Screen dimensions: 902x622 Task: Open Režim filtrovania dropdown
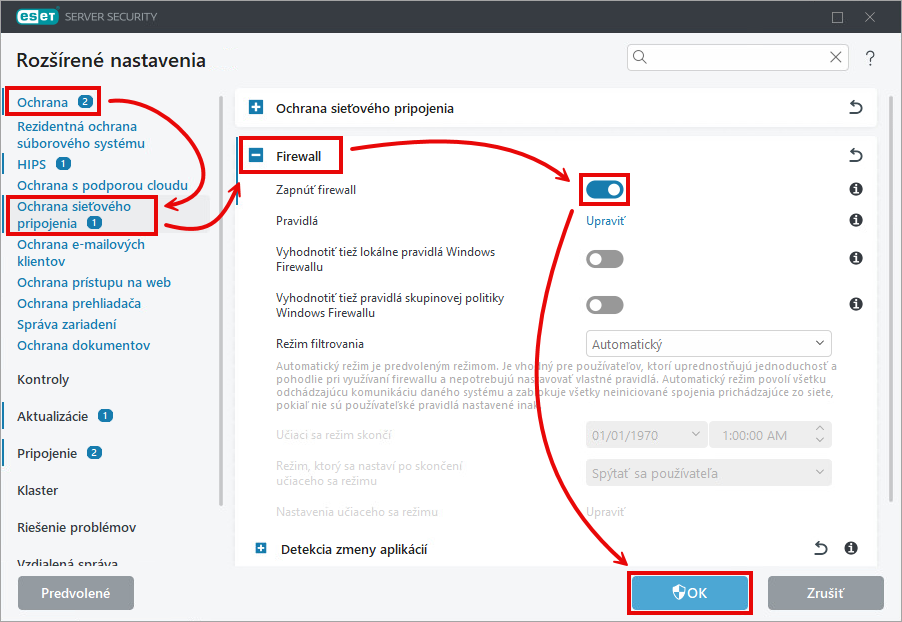(708, 344)
